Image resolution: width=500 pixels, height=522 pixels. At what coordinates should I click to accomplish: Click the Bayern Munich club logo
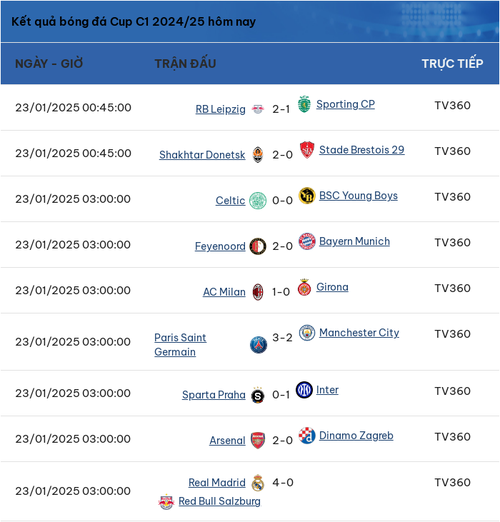coord(307,241)
